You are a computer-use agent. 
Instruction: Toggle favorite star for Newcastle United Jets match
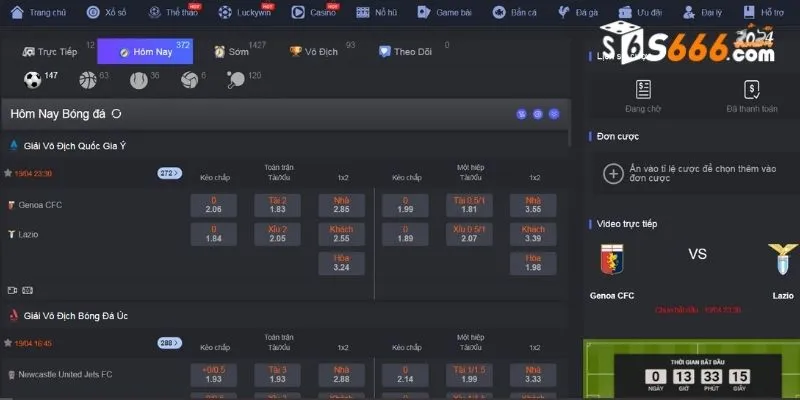8,343
